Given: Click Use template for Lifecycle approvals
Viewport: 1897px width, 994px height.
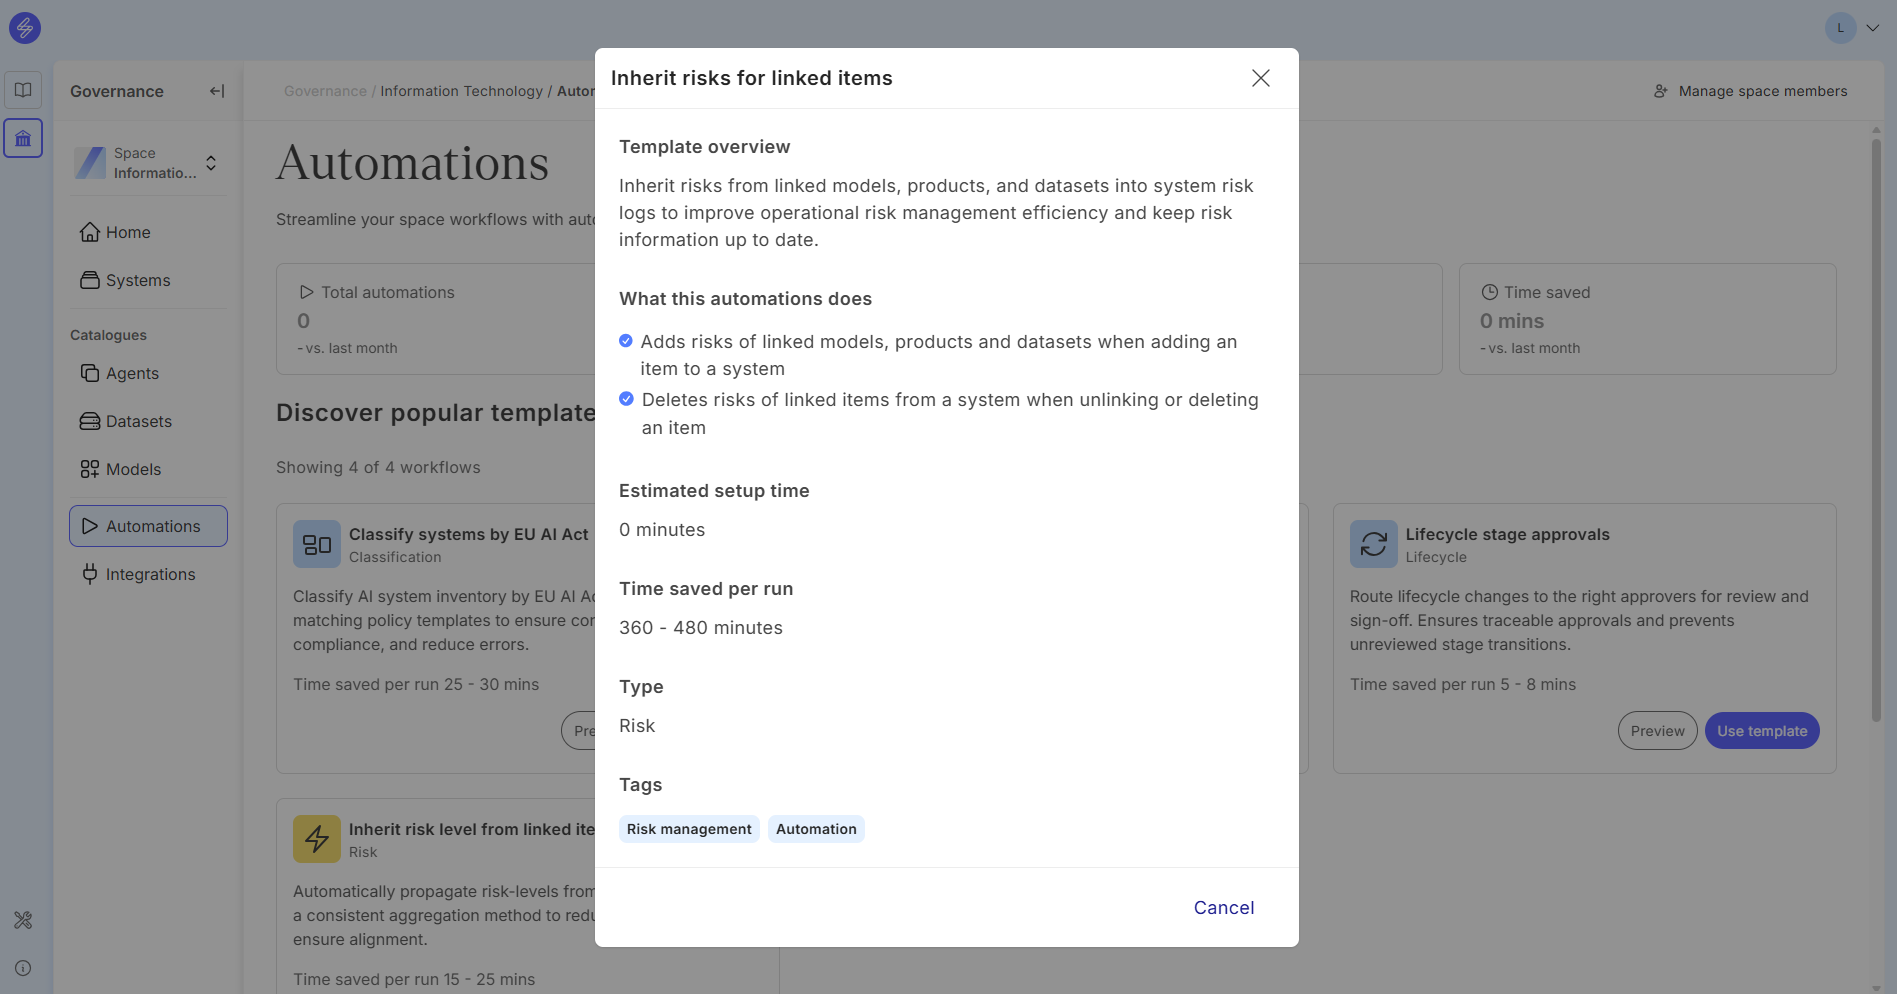Looking at the screenshot, I should [1761, 731].
